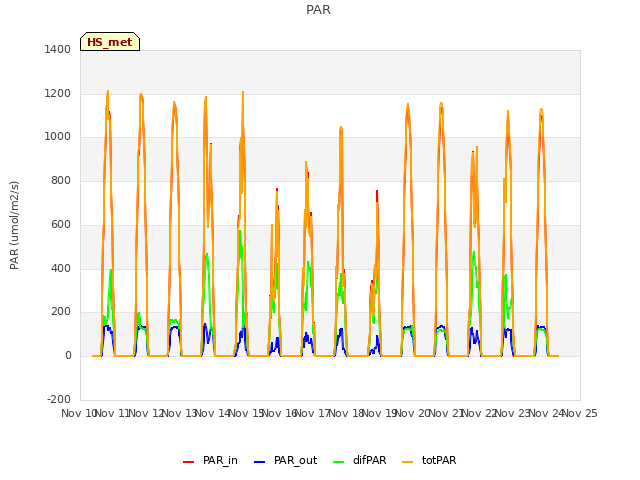Click the orange totPAR legend swatch

[x=408, y=462]
